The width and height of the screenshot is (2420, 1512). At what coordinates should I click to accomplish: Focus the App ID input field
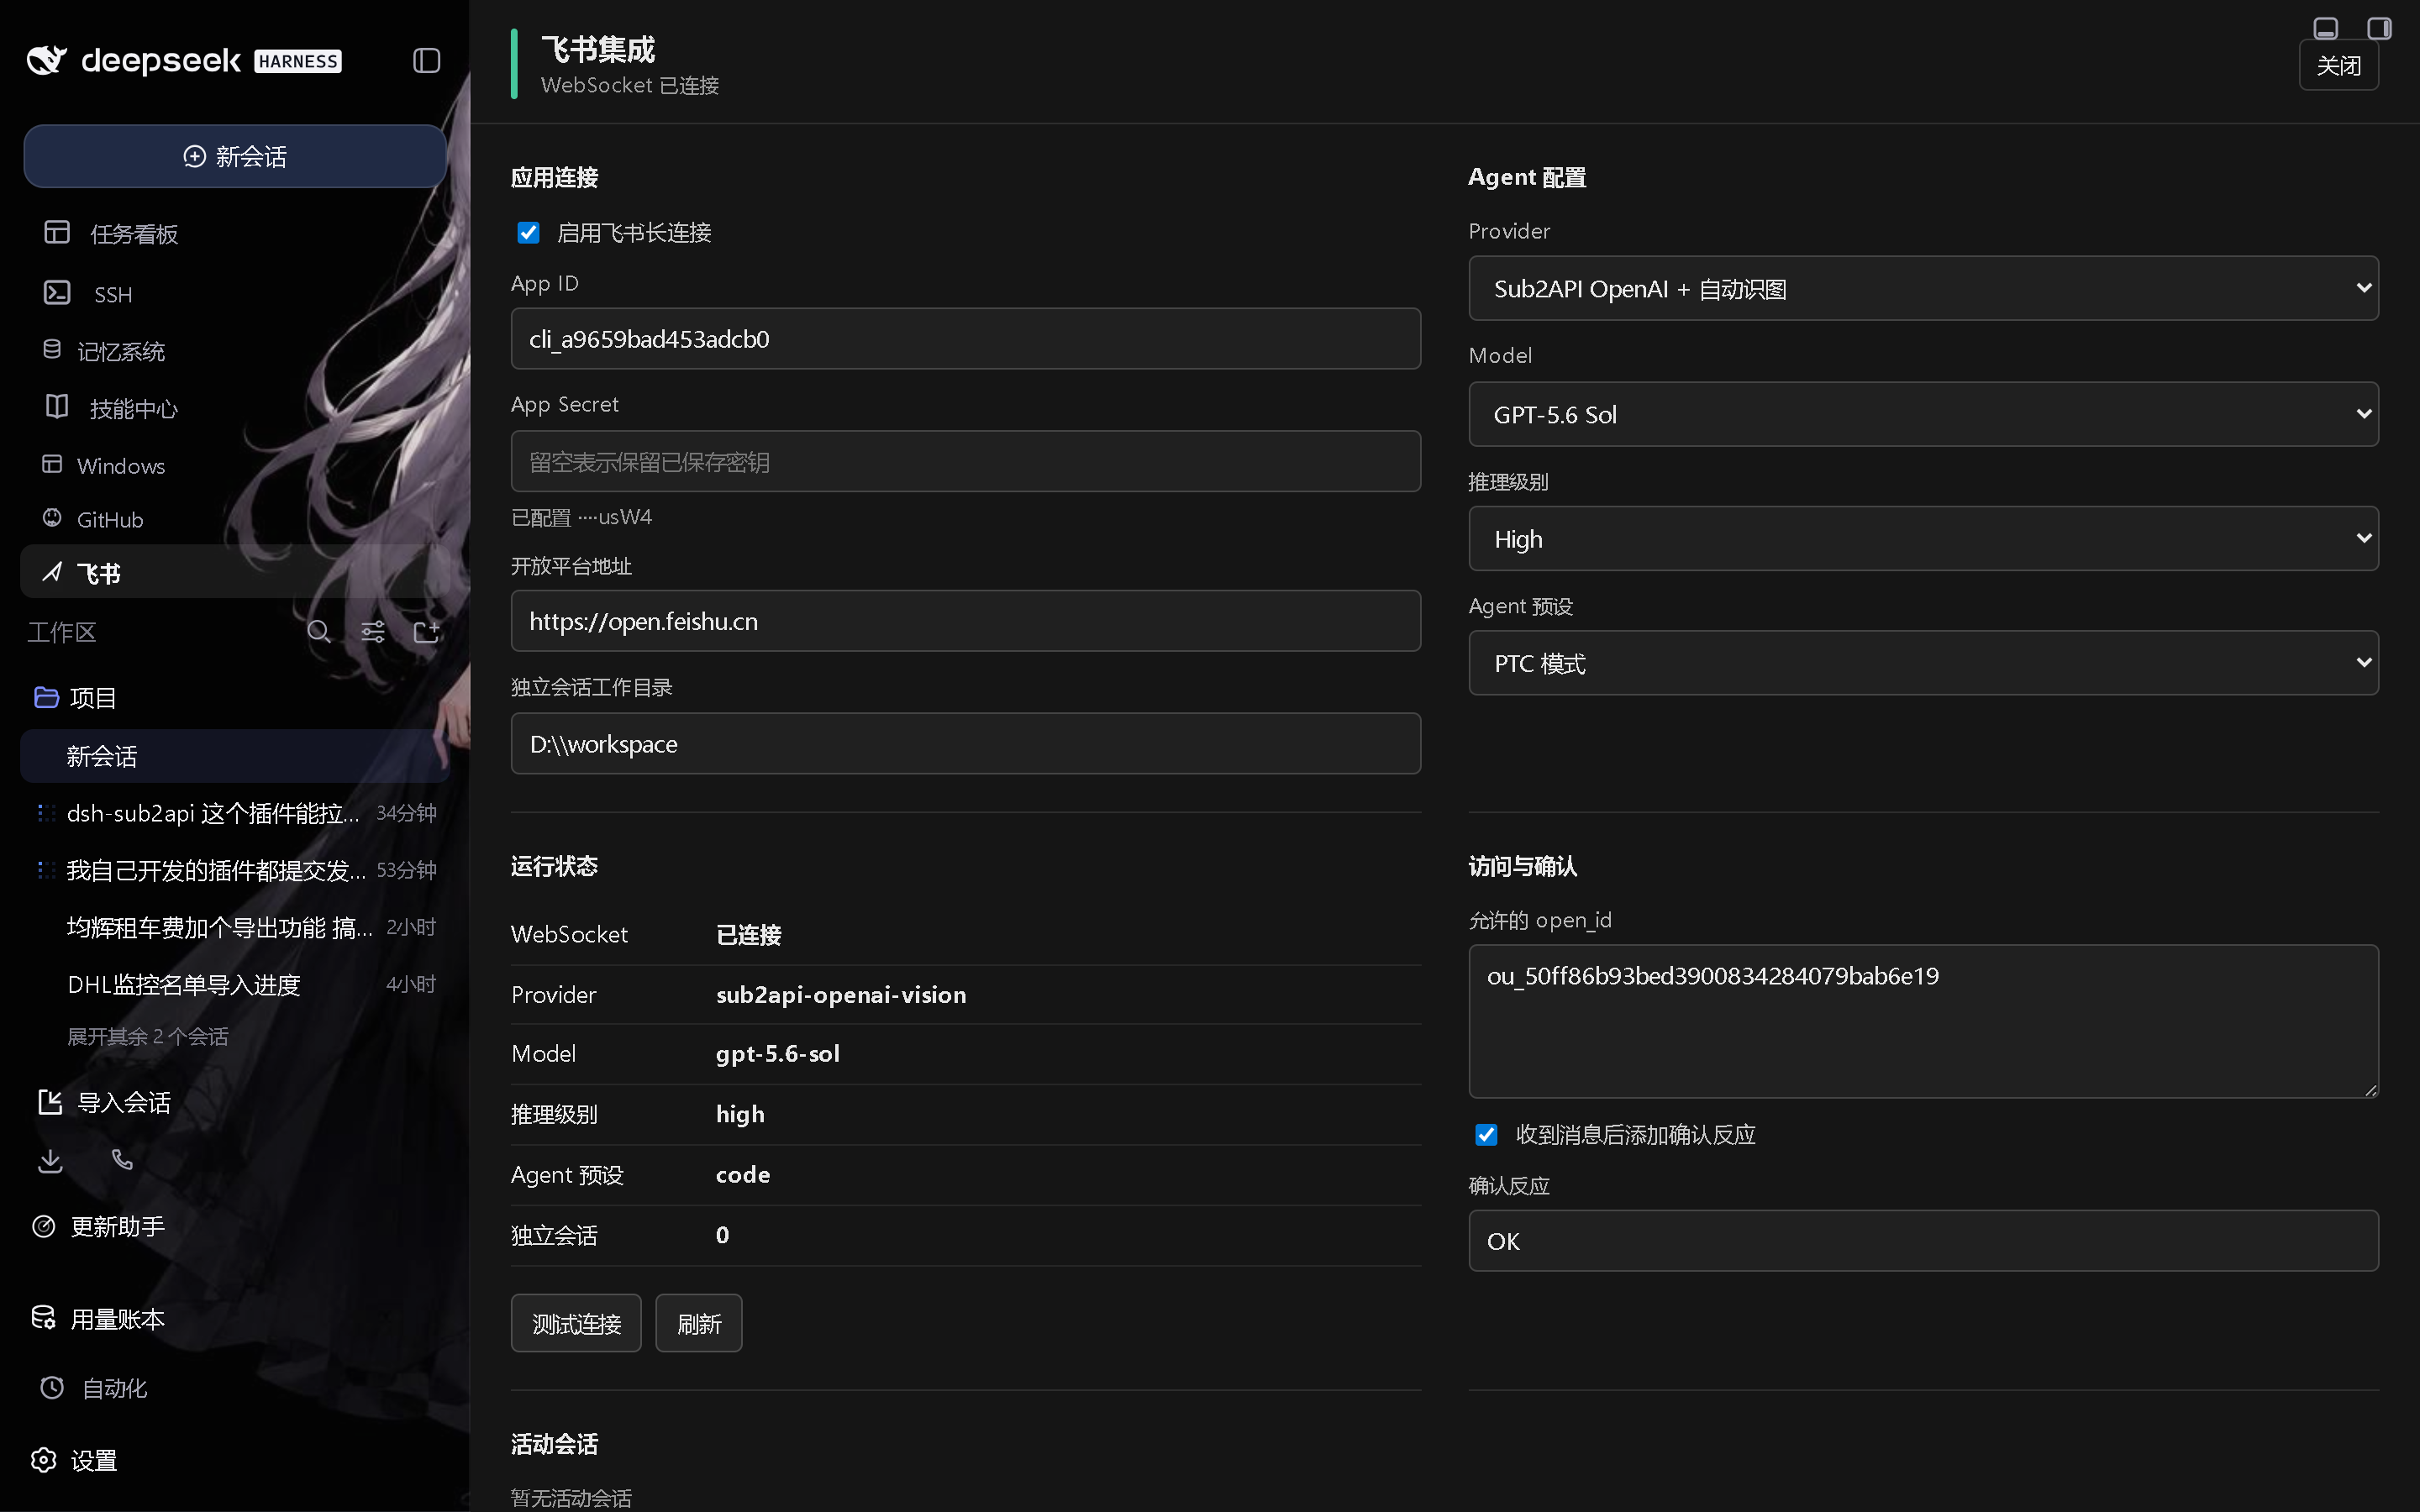point(966,339)
